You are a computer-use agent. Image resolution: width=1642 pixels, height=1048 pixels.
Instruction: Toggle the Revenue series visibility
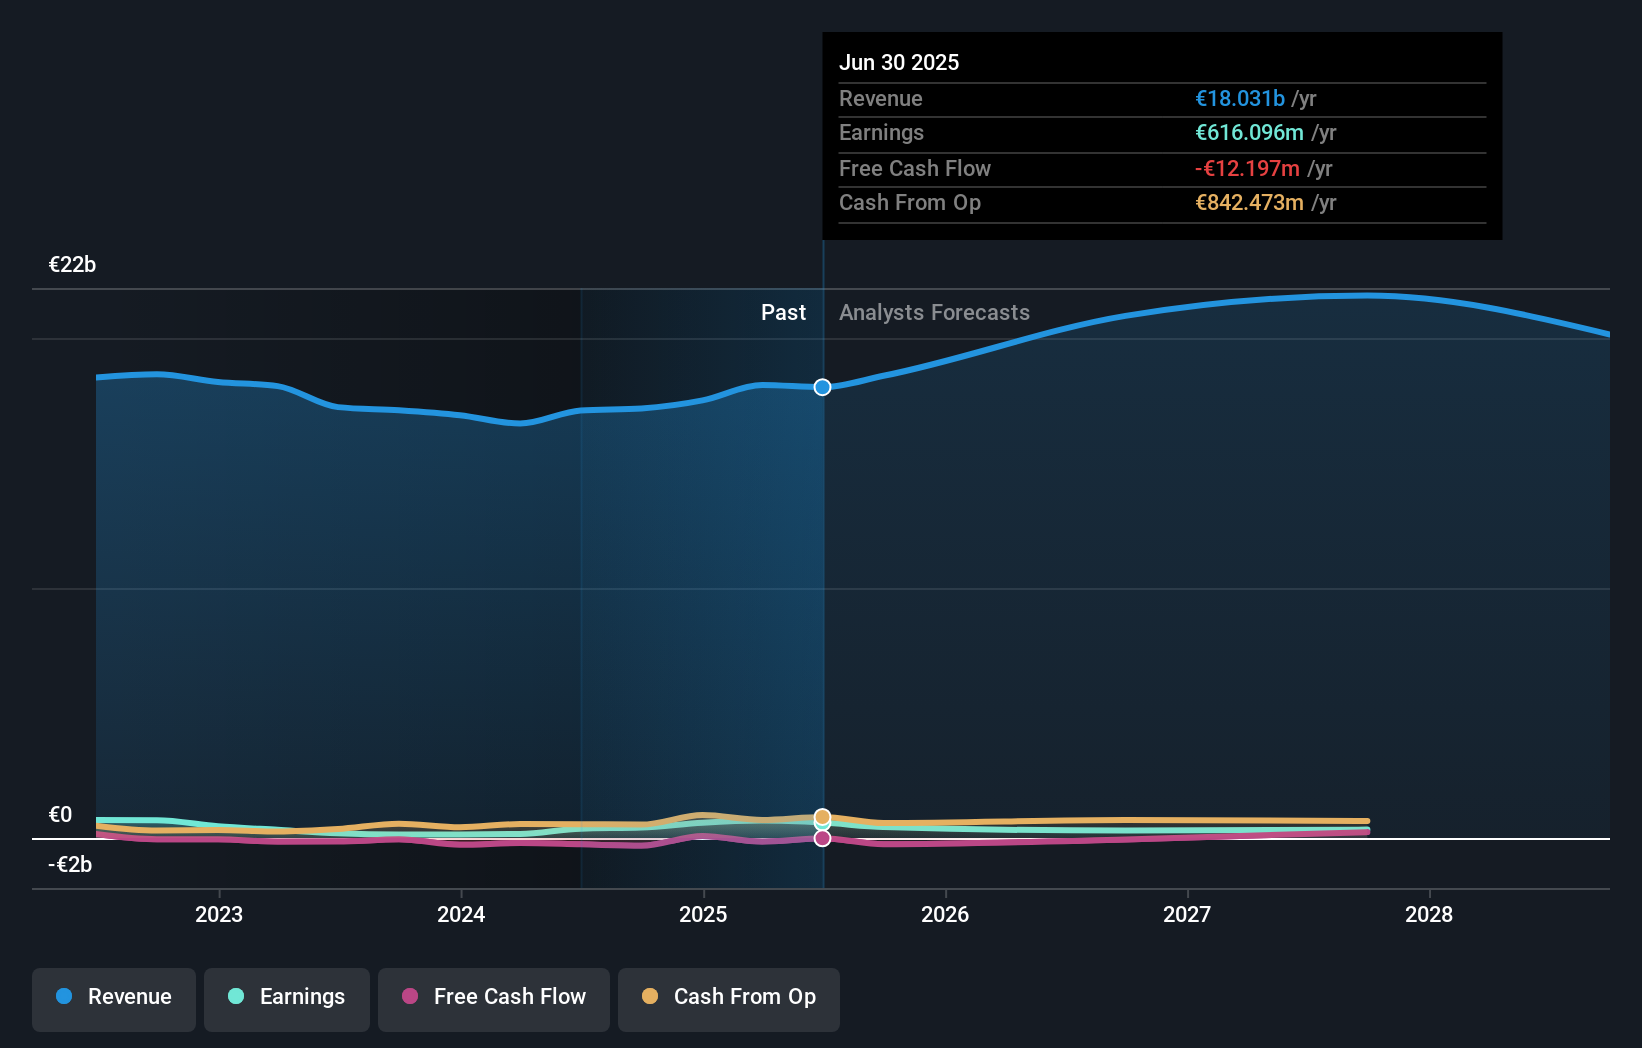click(113, 999)
